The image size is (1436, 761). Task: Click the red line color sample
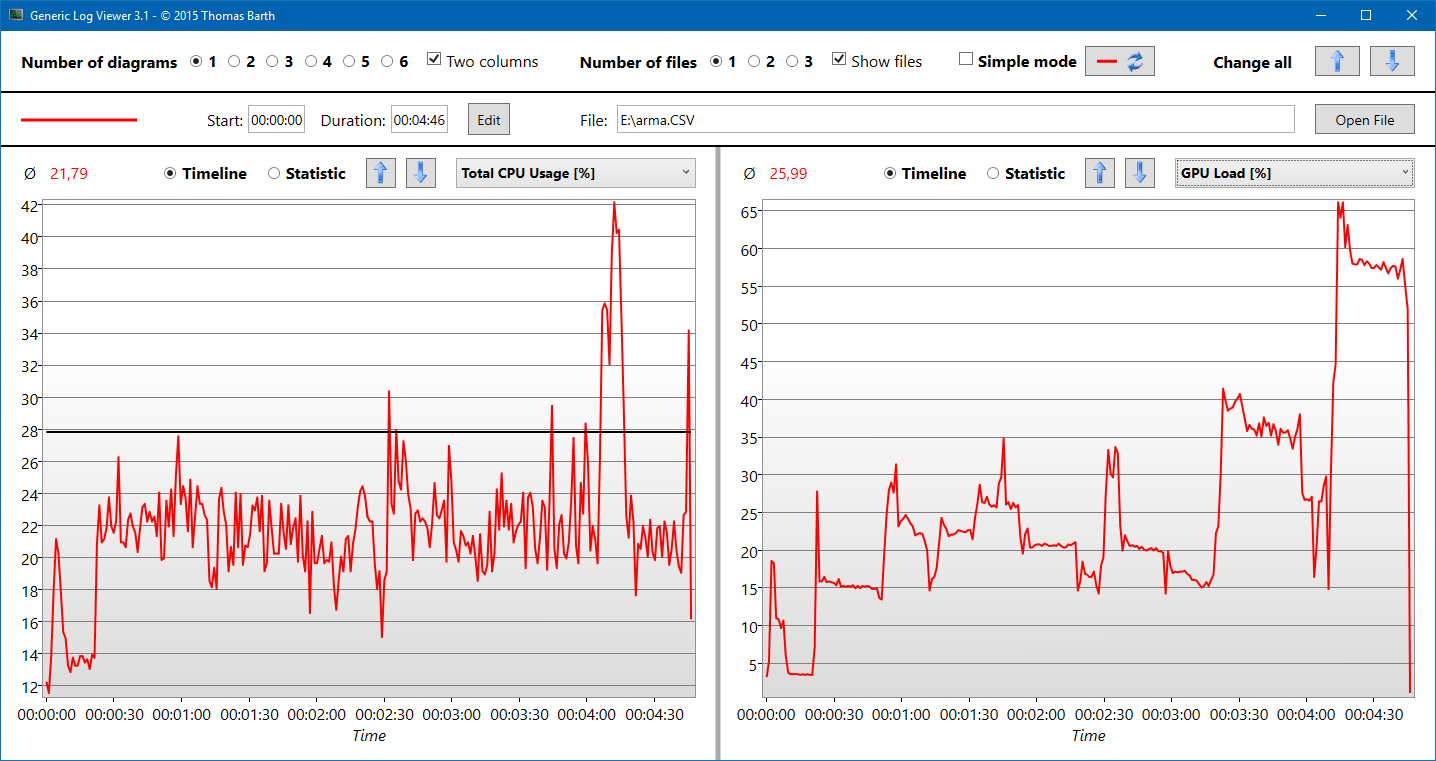79,120
